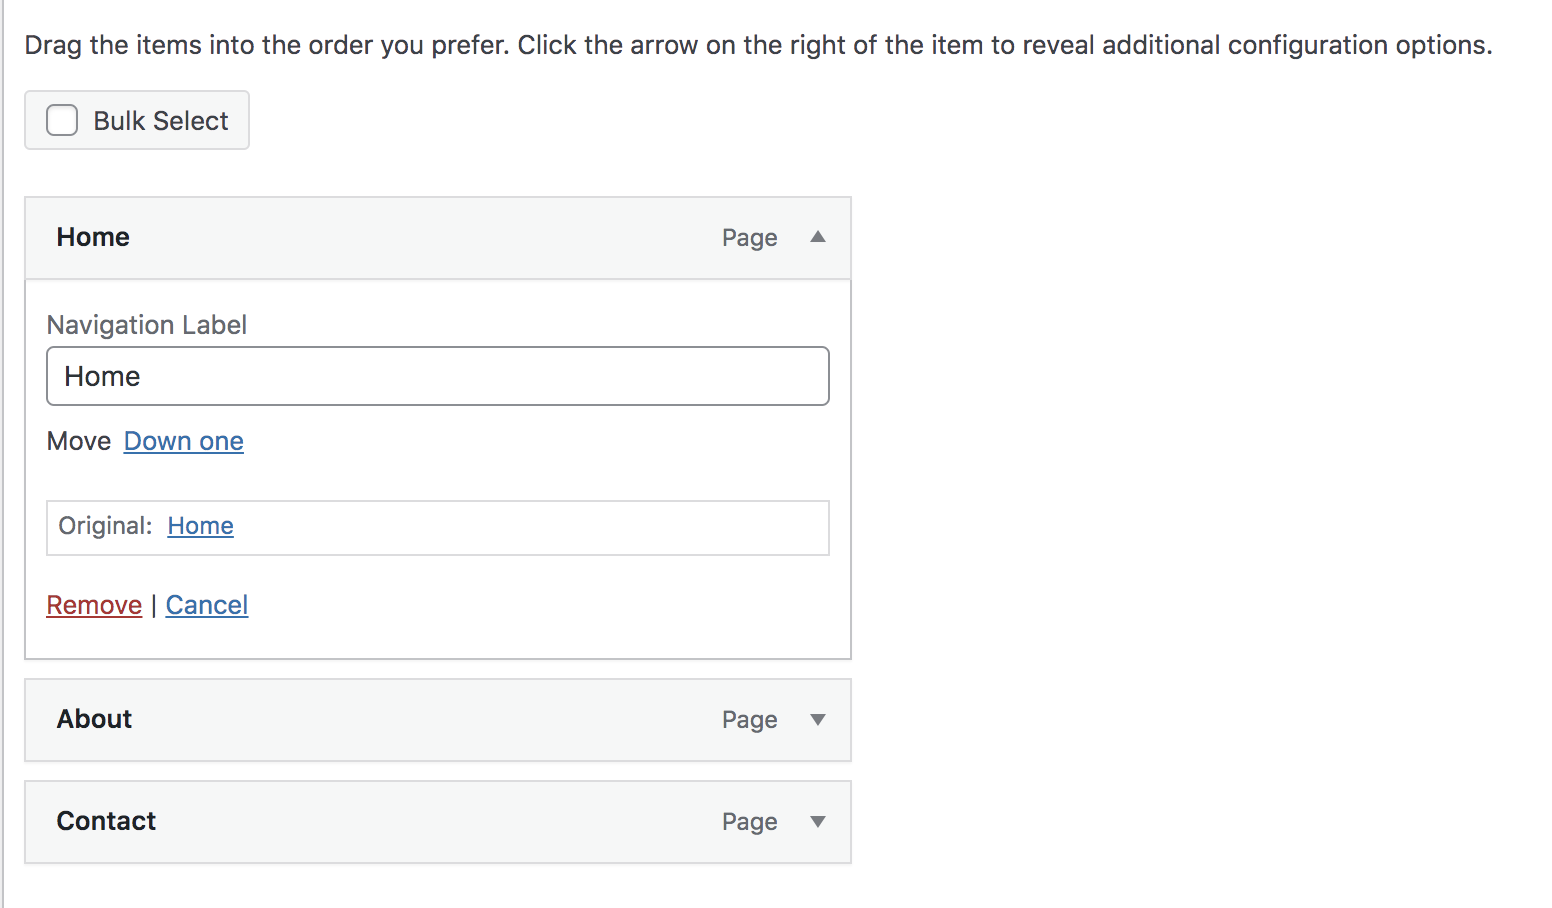1552x908 pixels.
Task: Open configuration arrow for Contact page
Action: (x=818, y=821)
